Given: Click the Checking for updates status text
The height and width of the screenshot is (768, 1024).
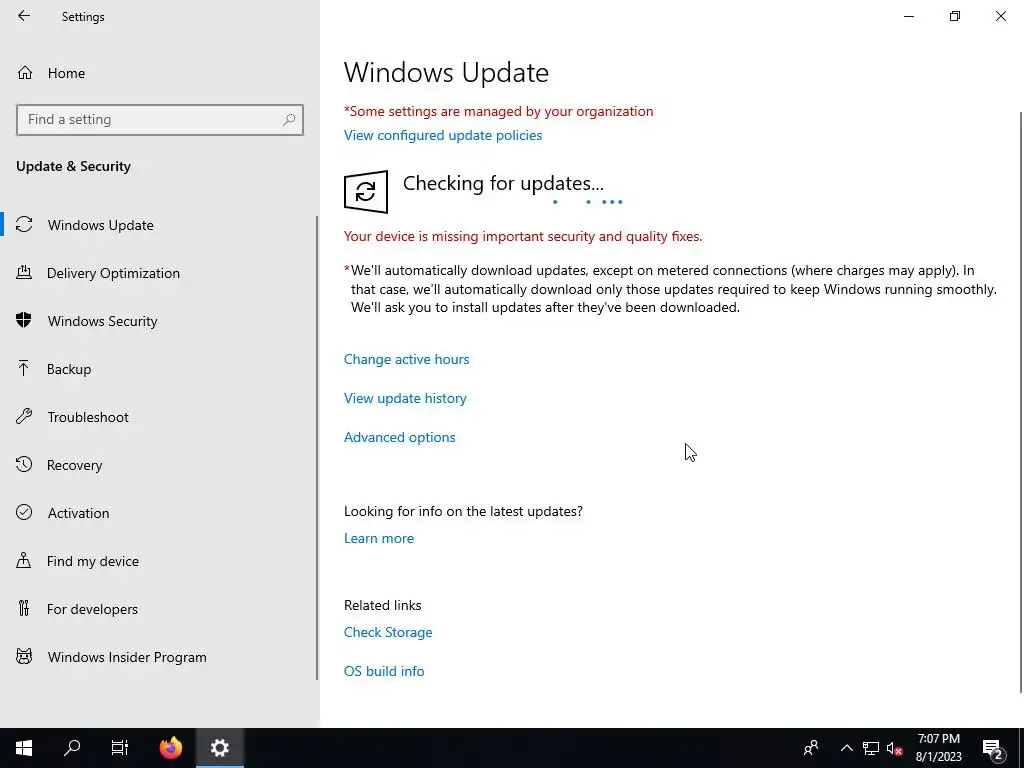Looking at the screenshot, I should (x=503, y=184).
